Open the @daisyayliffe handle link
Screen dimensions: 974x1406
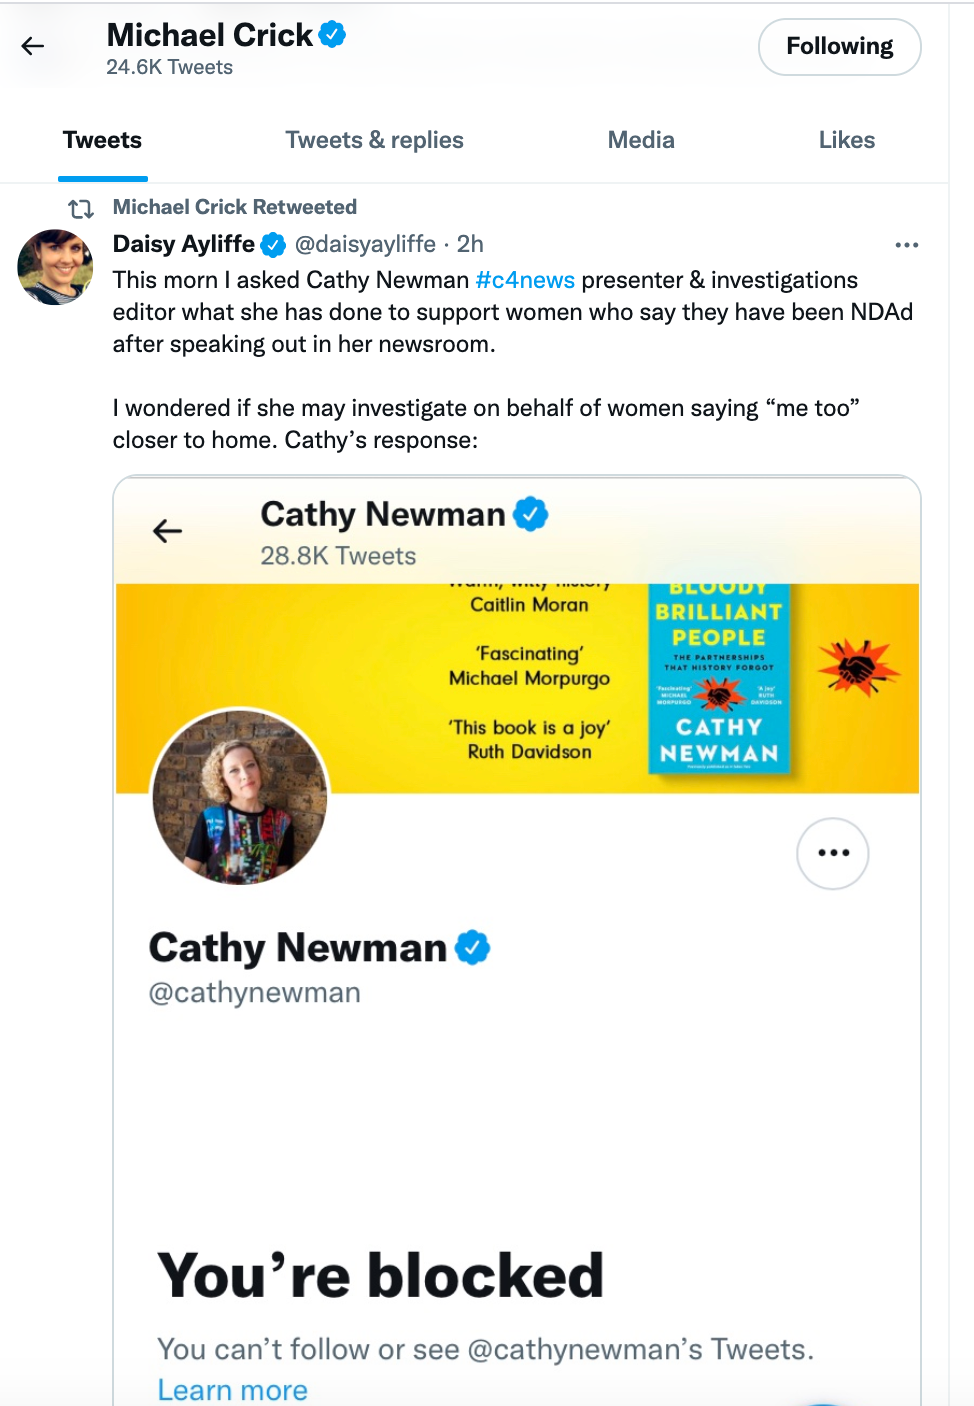365,244
